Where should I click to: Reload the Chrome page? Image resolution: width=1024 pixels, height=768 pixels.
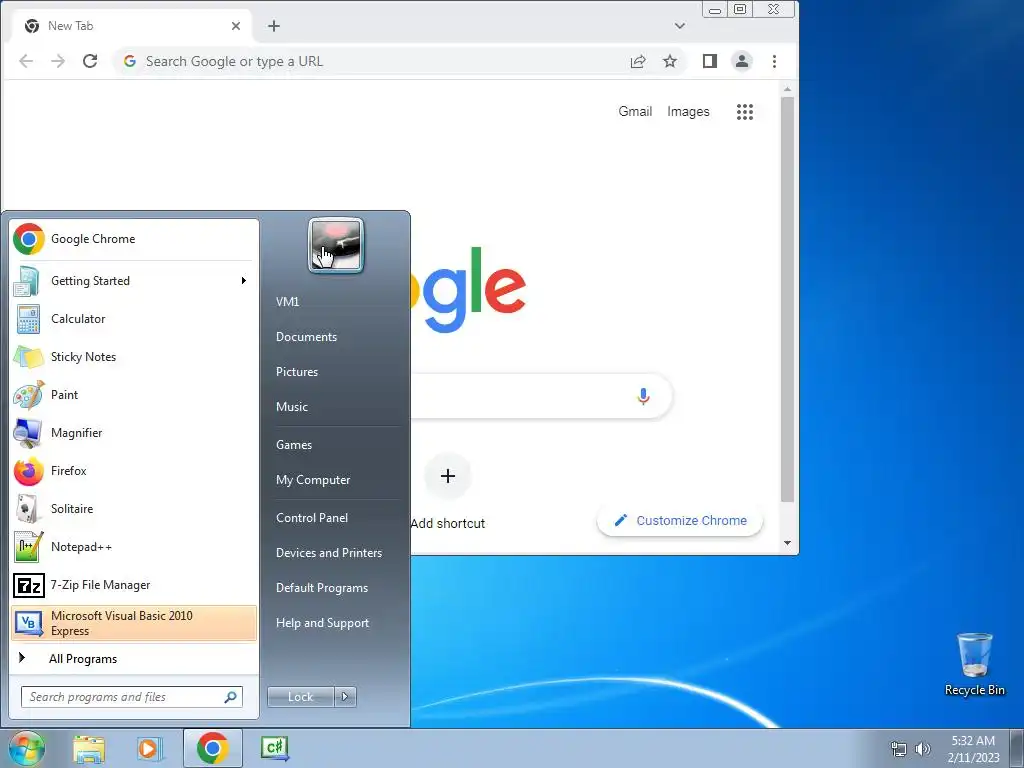(90, 61)
